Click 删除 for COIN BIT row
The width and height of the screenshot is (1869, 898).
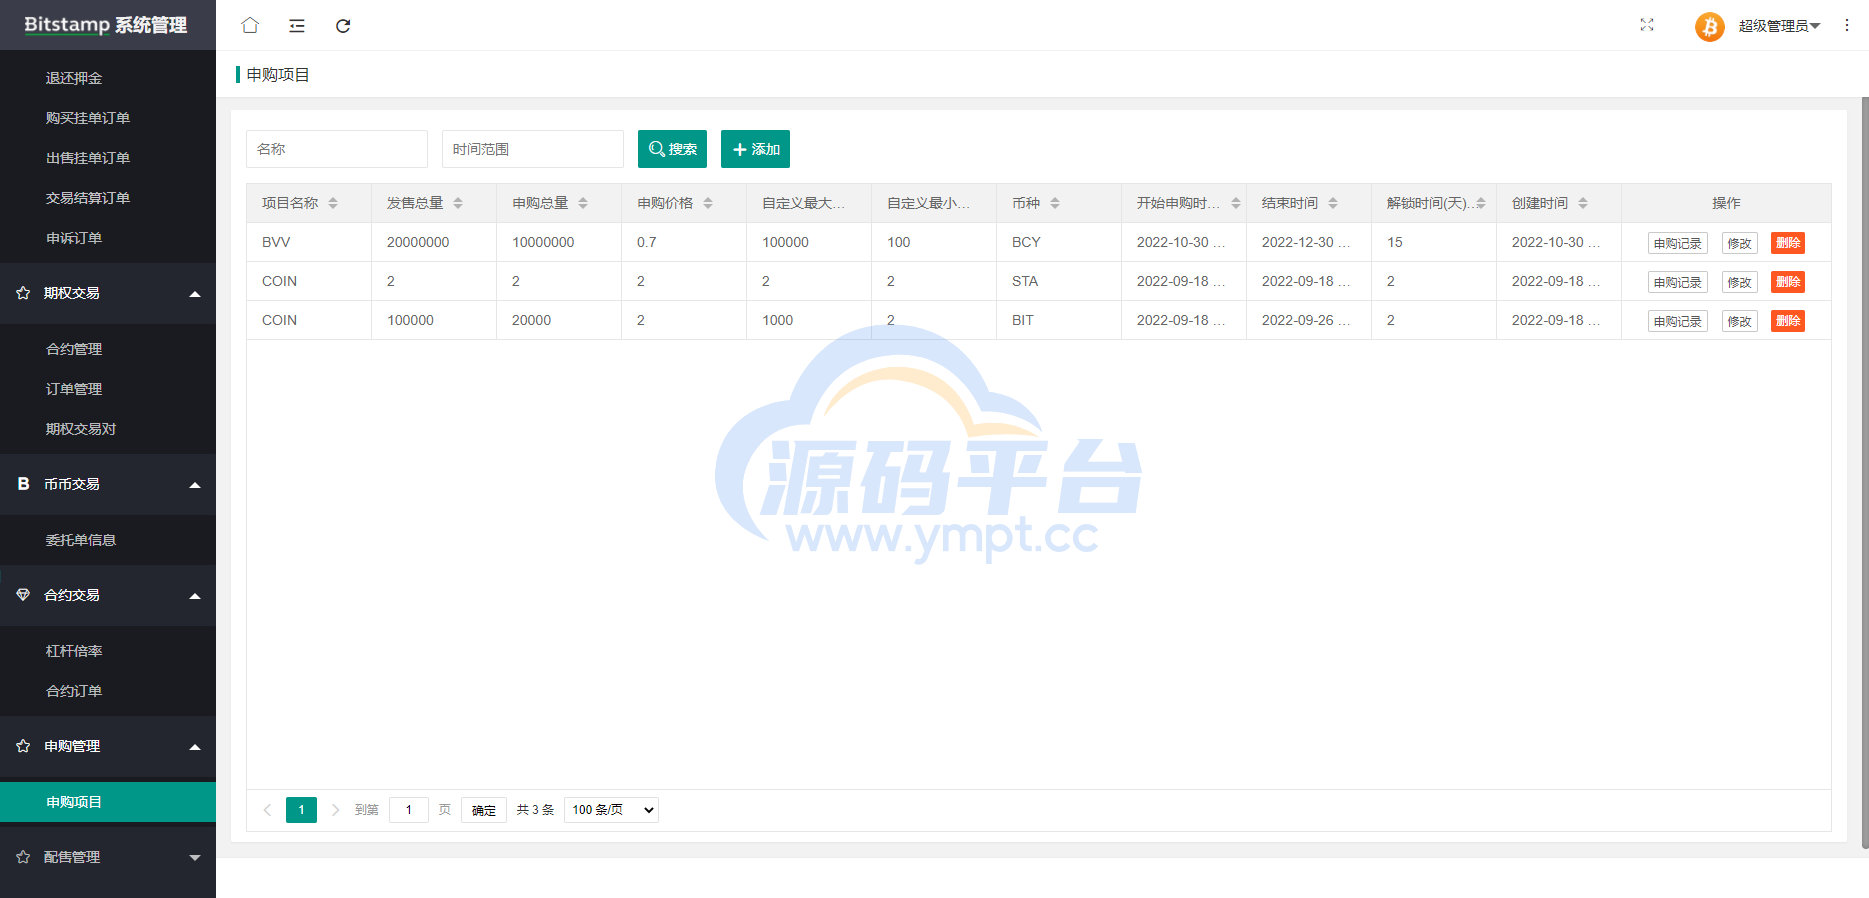(1788, 321)
